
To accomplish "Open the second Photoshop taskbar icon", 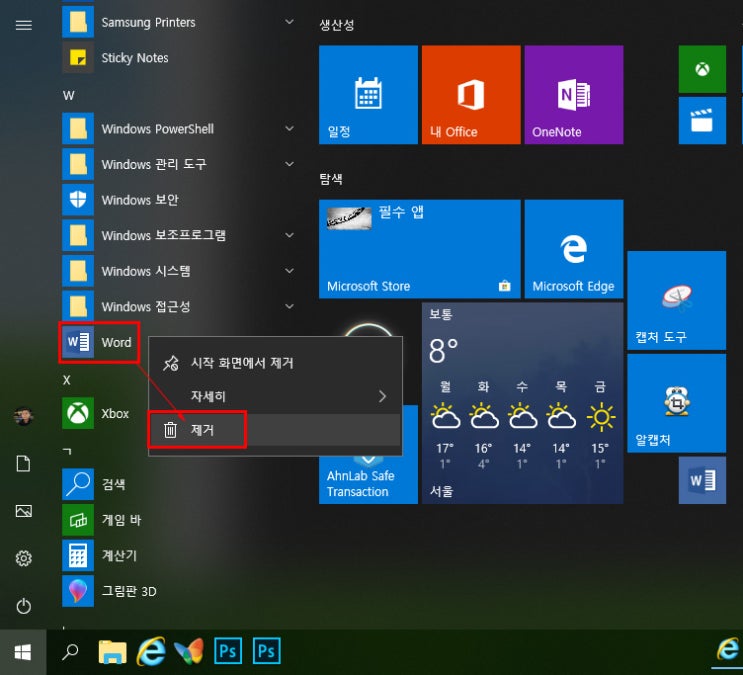I will (x=267, y=651).
